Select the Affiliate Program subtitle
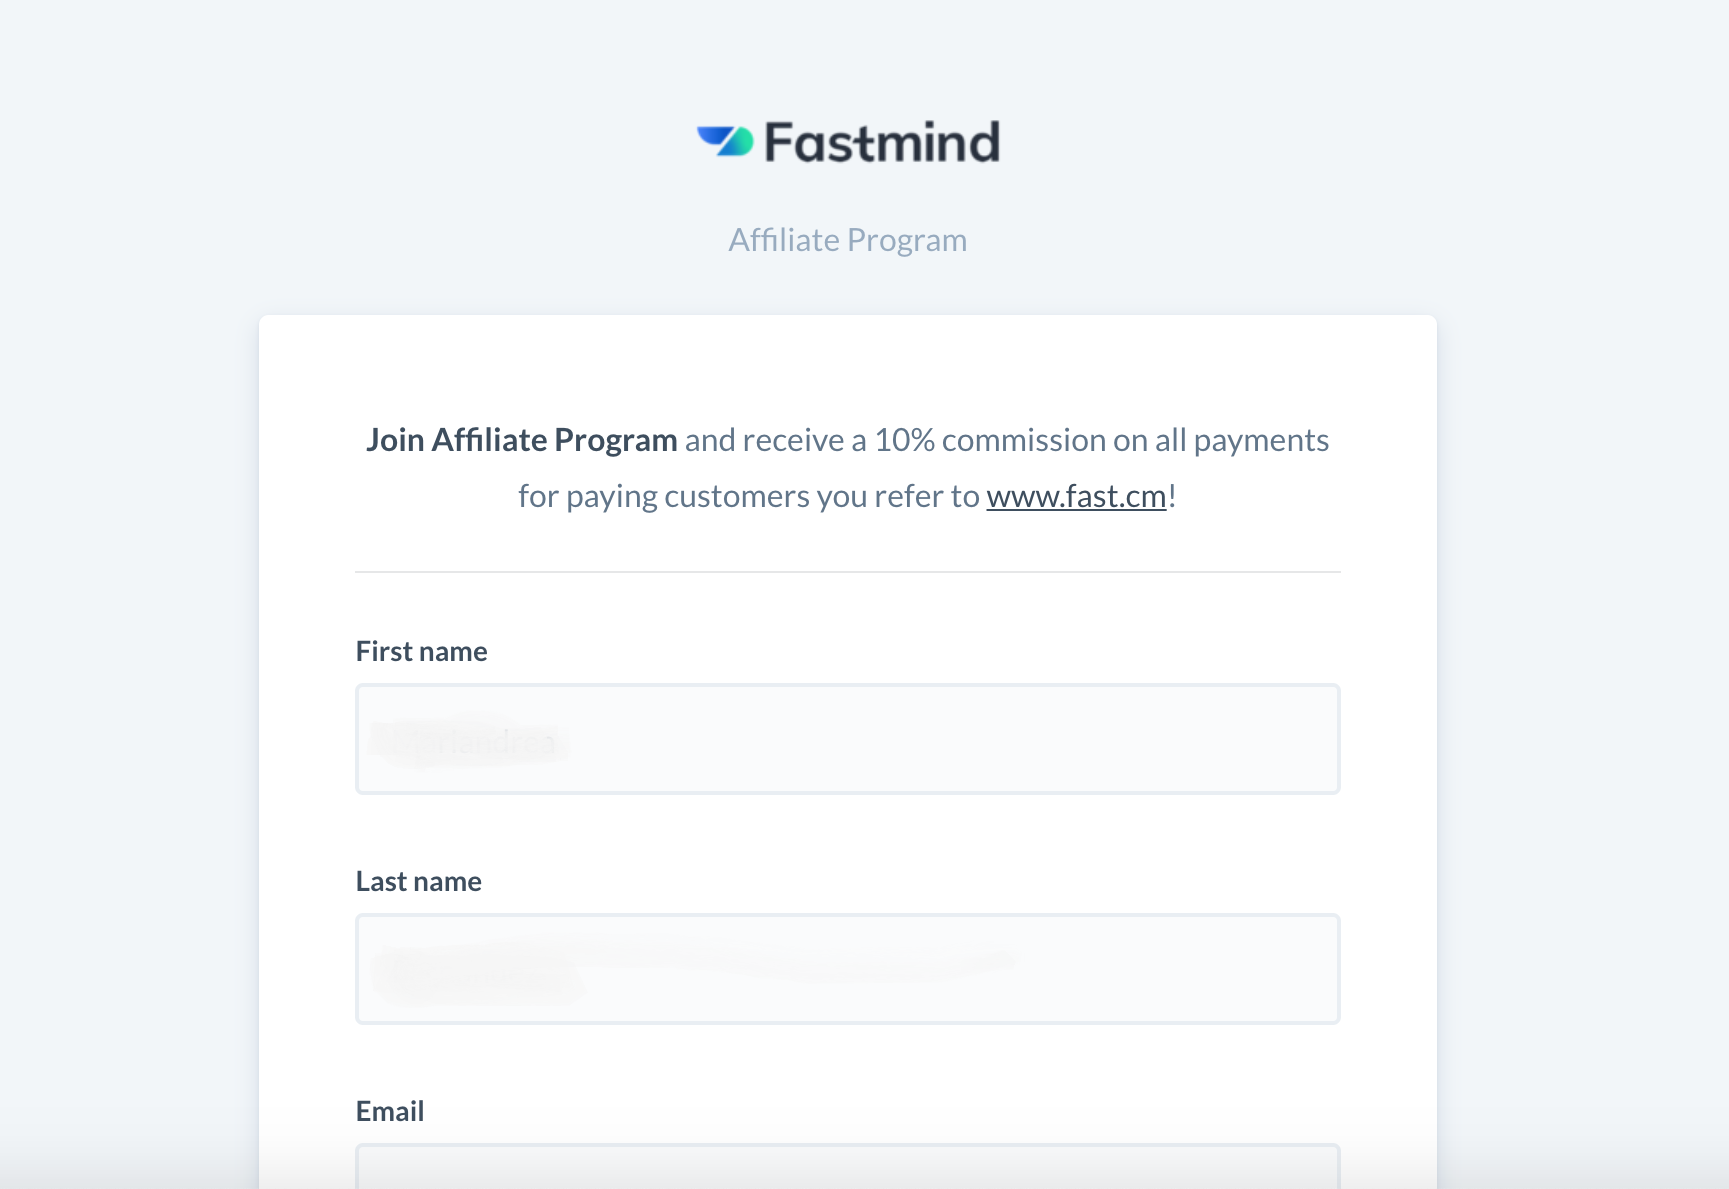The height and width of the screenshot is (1189, 1729). tap(847, 240)
